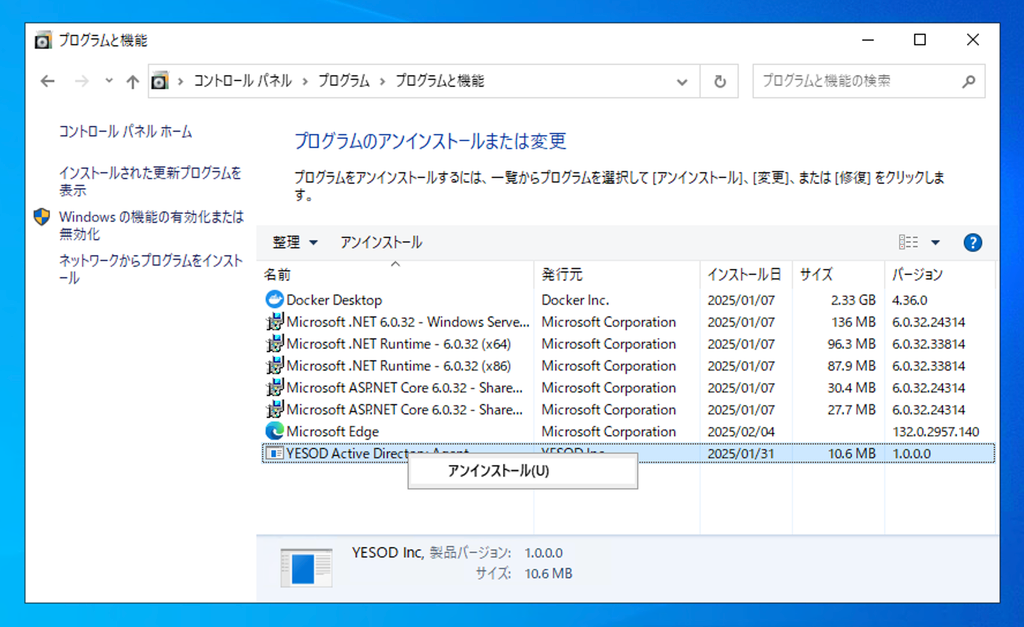Select the Docker Desktop entry name
This screenshot has height=627, width=1024.
334,300
